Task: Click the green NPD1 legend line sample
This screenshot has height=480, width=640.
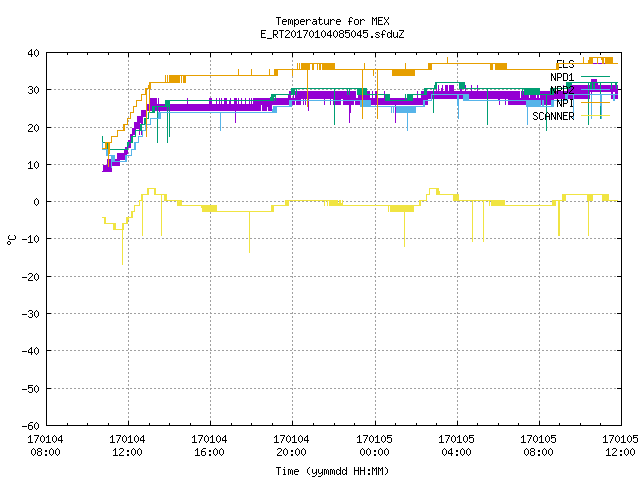Action: [595, 76]
